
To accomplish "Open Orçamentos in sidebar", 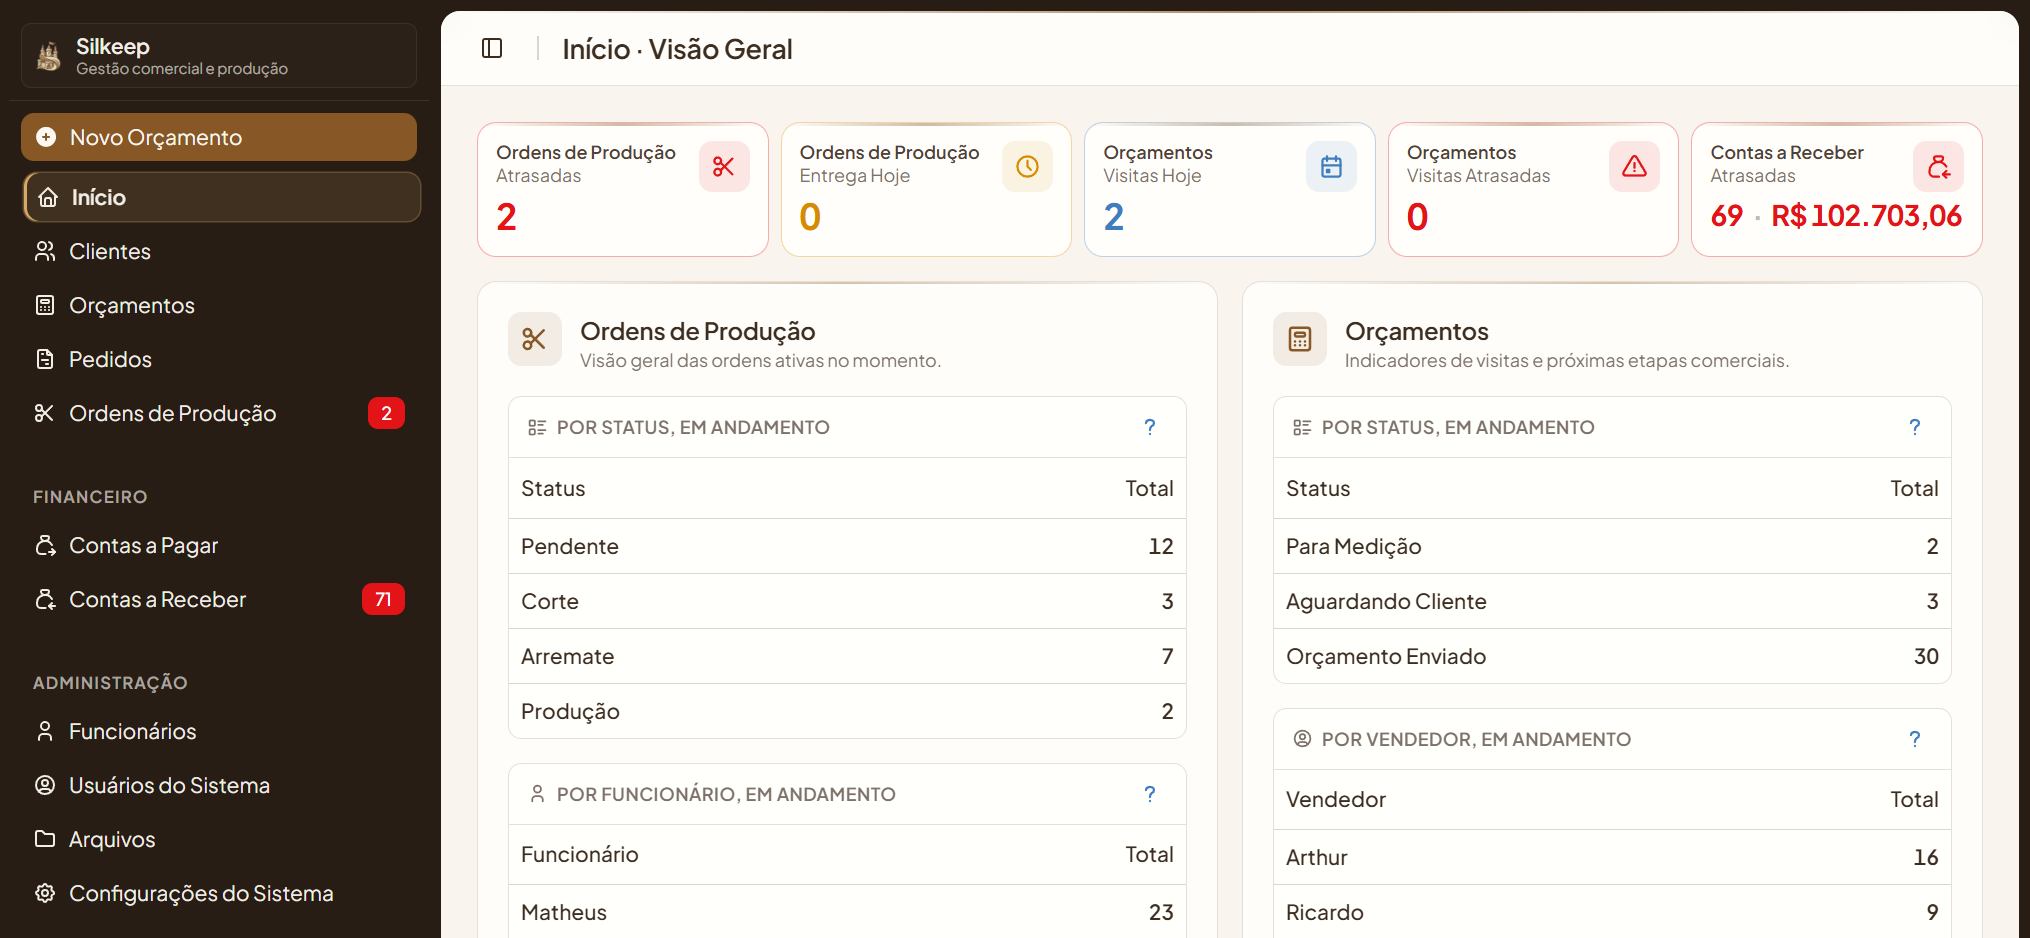I will pyautogui.click(x=219, y=305).
